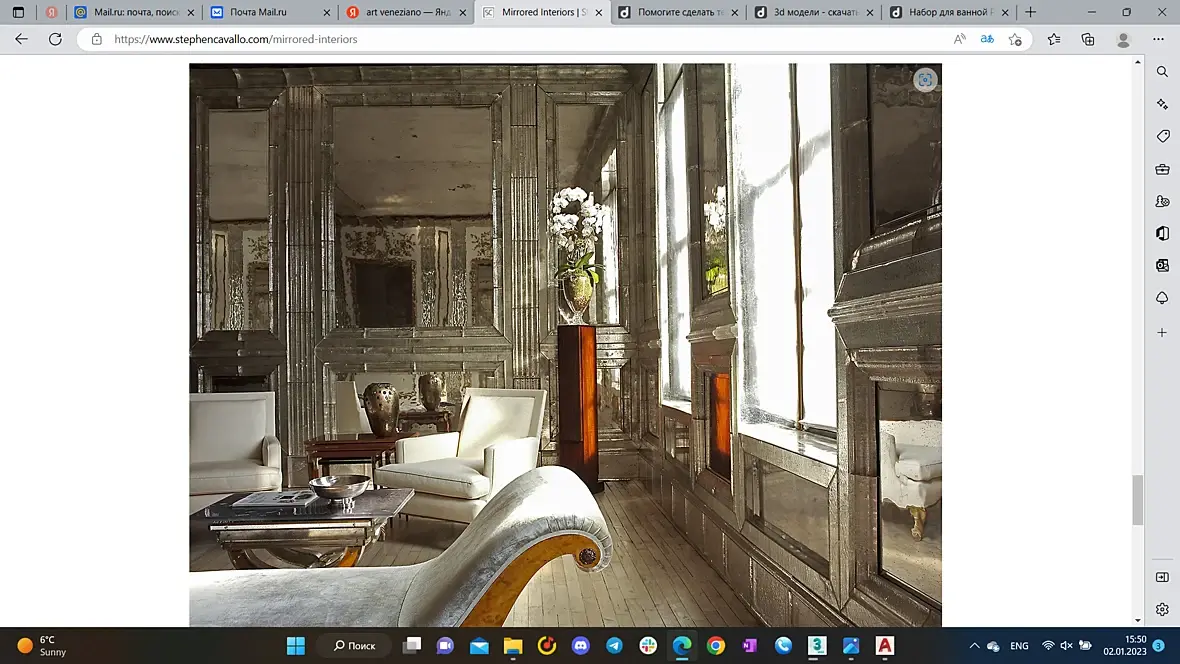Open Read Aloud in the address bar
This screenshot has height=664, width=1180.
point(960,39)
